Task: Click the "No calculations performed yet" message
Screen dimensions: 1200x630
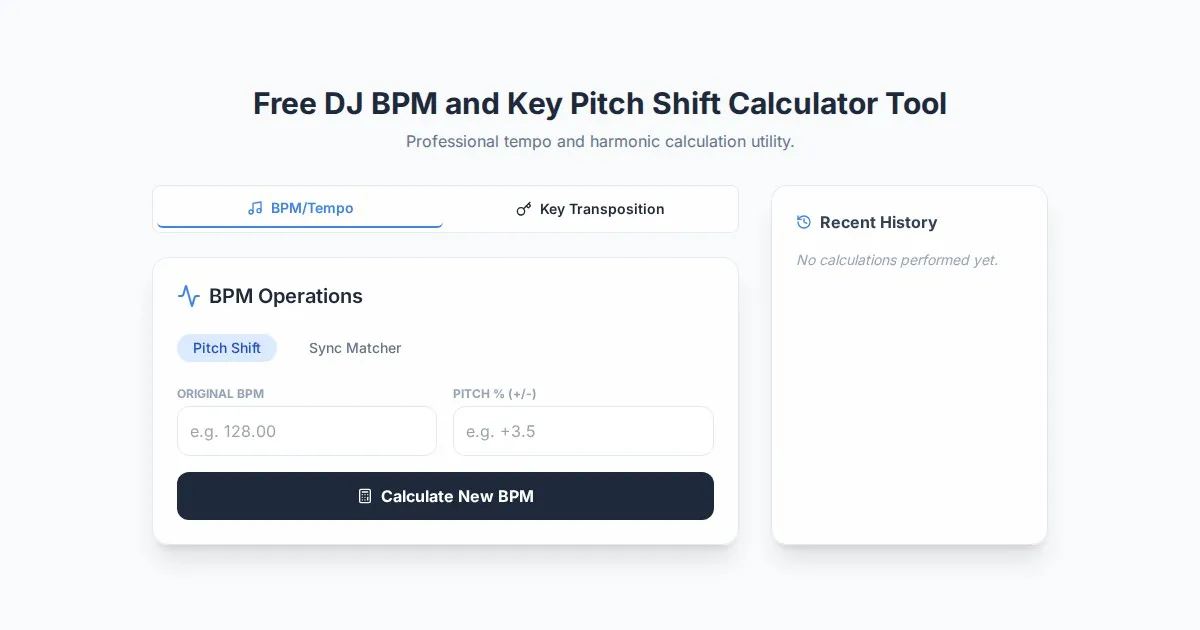Action: click(x=897, y=260)
